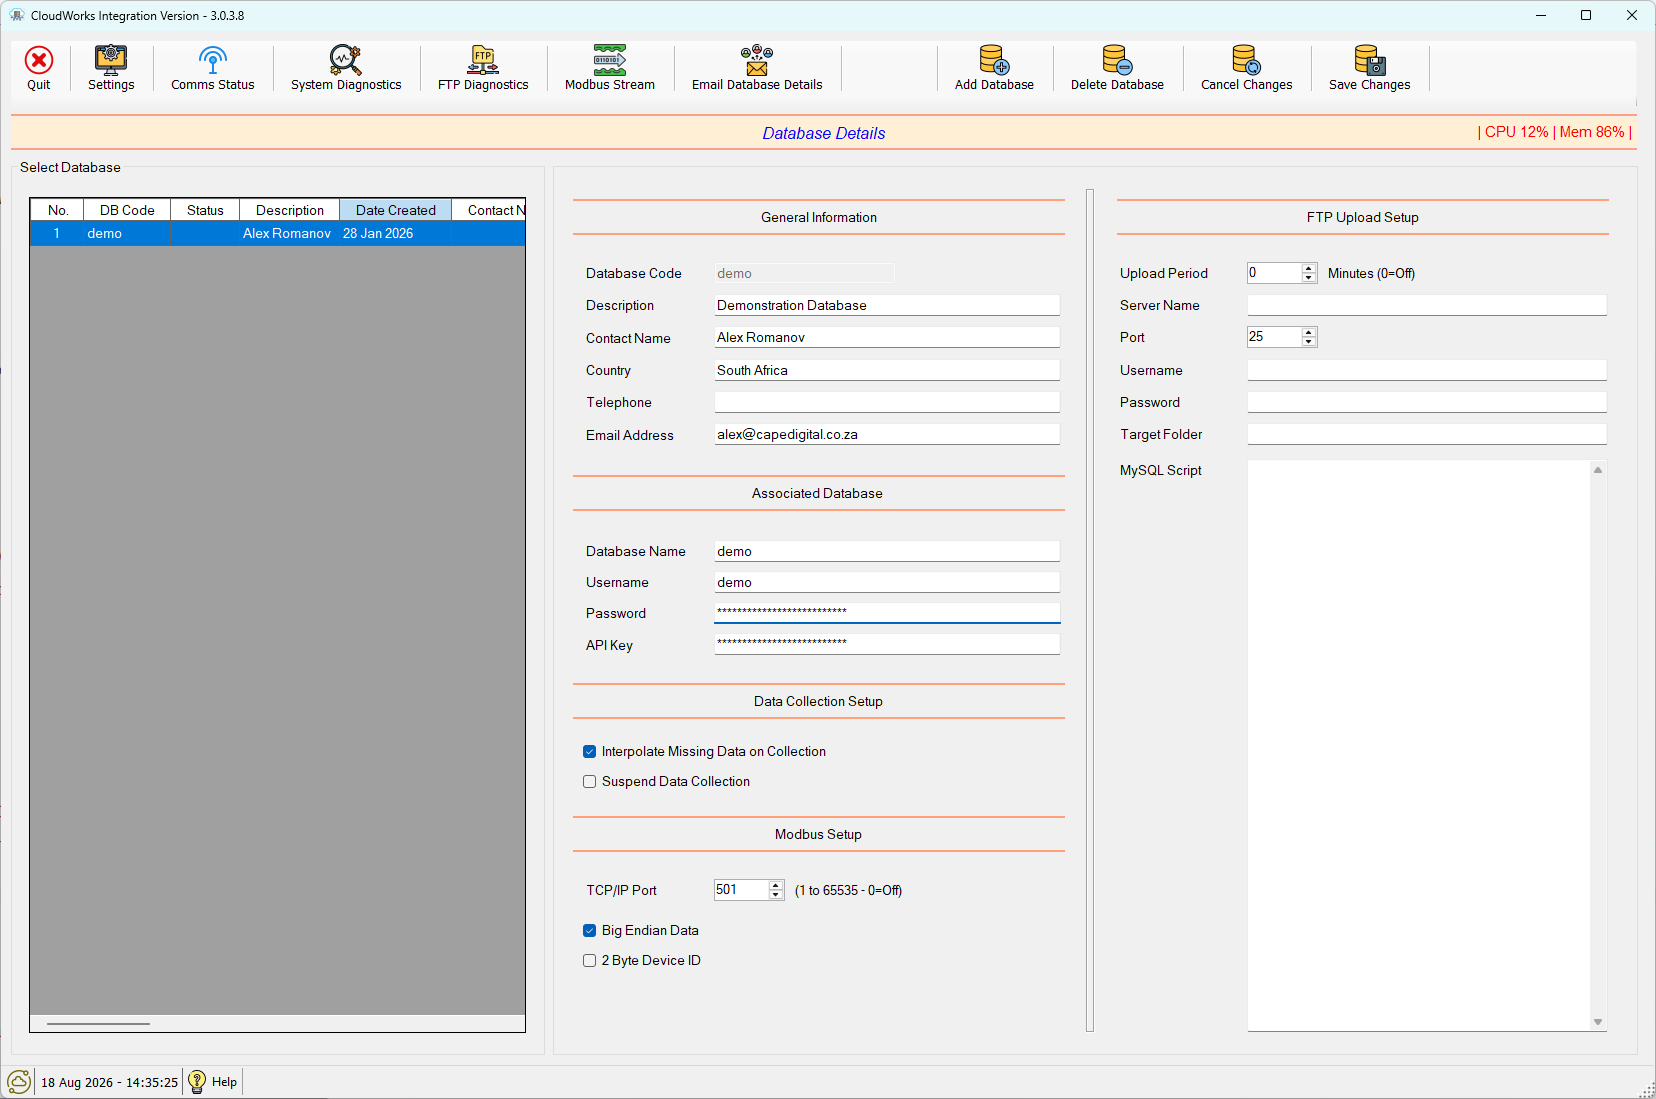Click MySQL Script scrollbar down arrow

tap(1598, 1022)
